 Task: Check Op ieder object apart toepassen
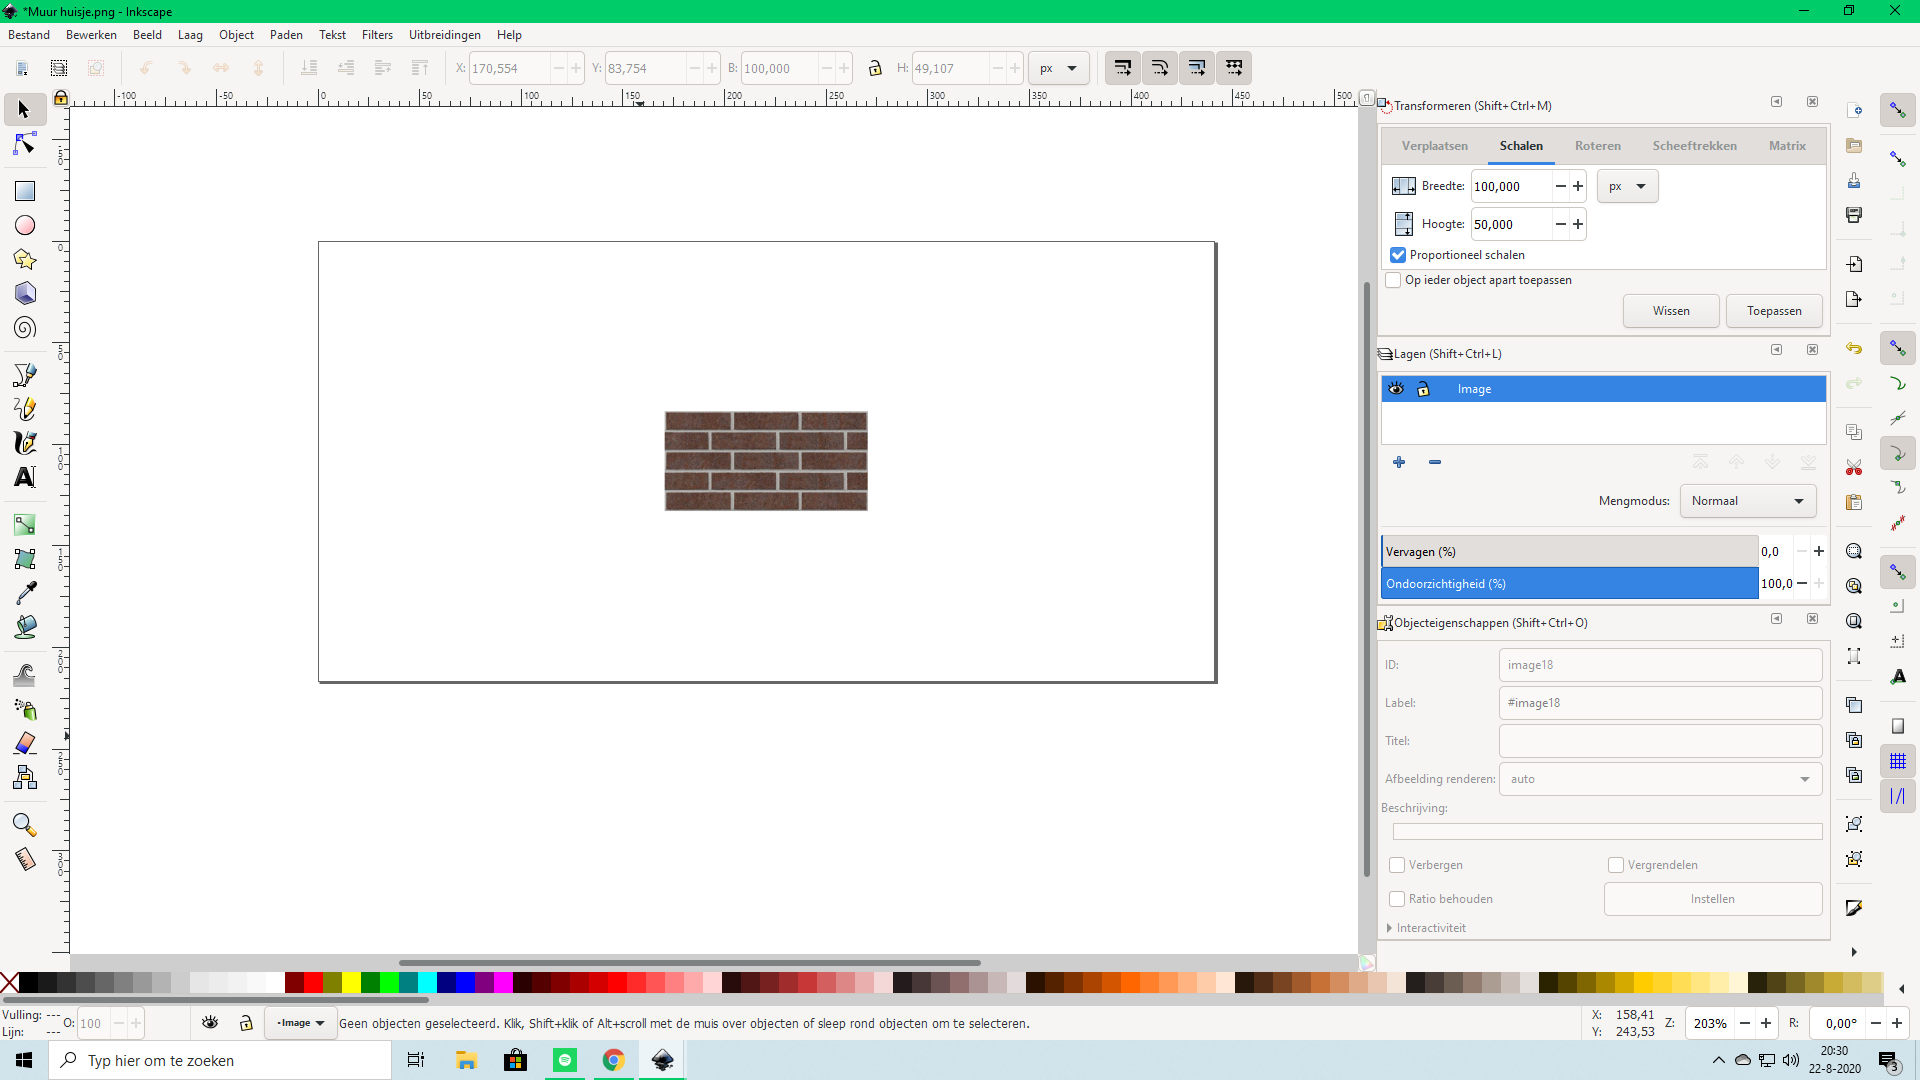[1393, 280]
